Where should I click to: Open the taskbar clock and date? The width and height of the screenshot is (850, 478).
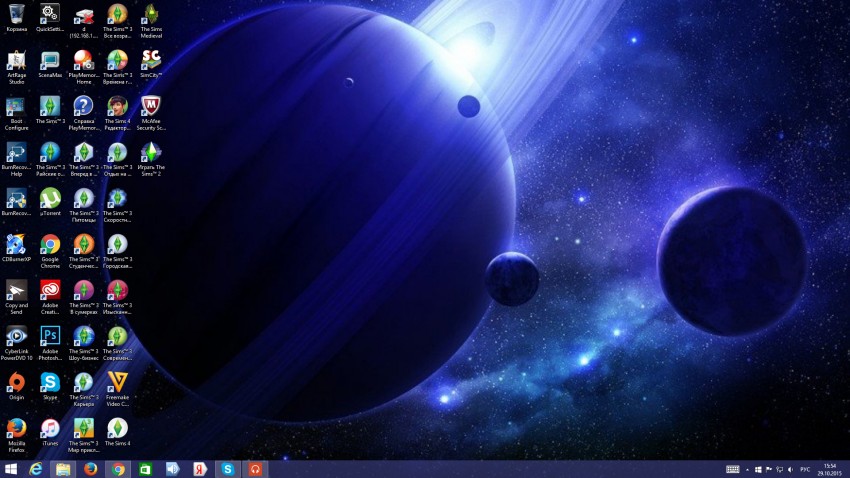830,468
